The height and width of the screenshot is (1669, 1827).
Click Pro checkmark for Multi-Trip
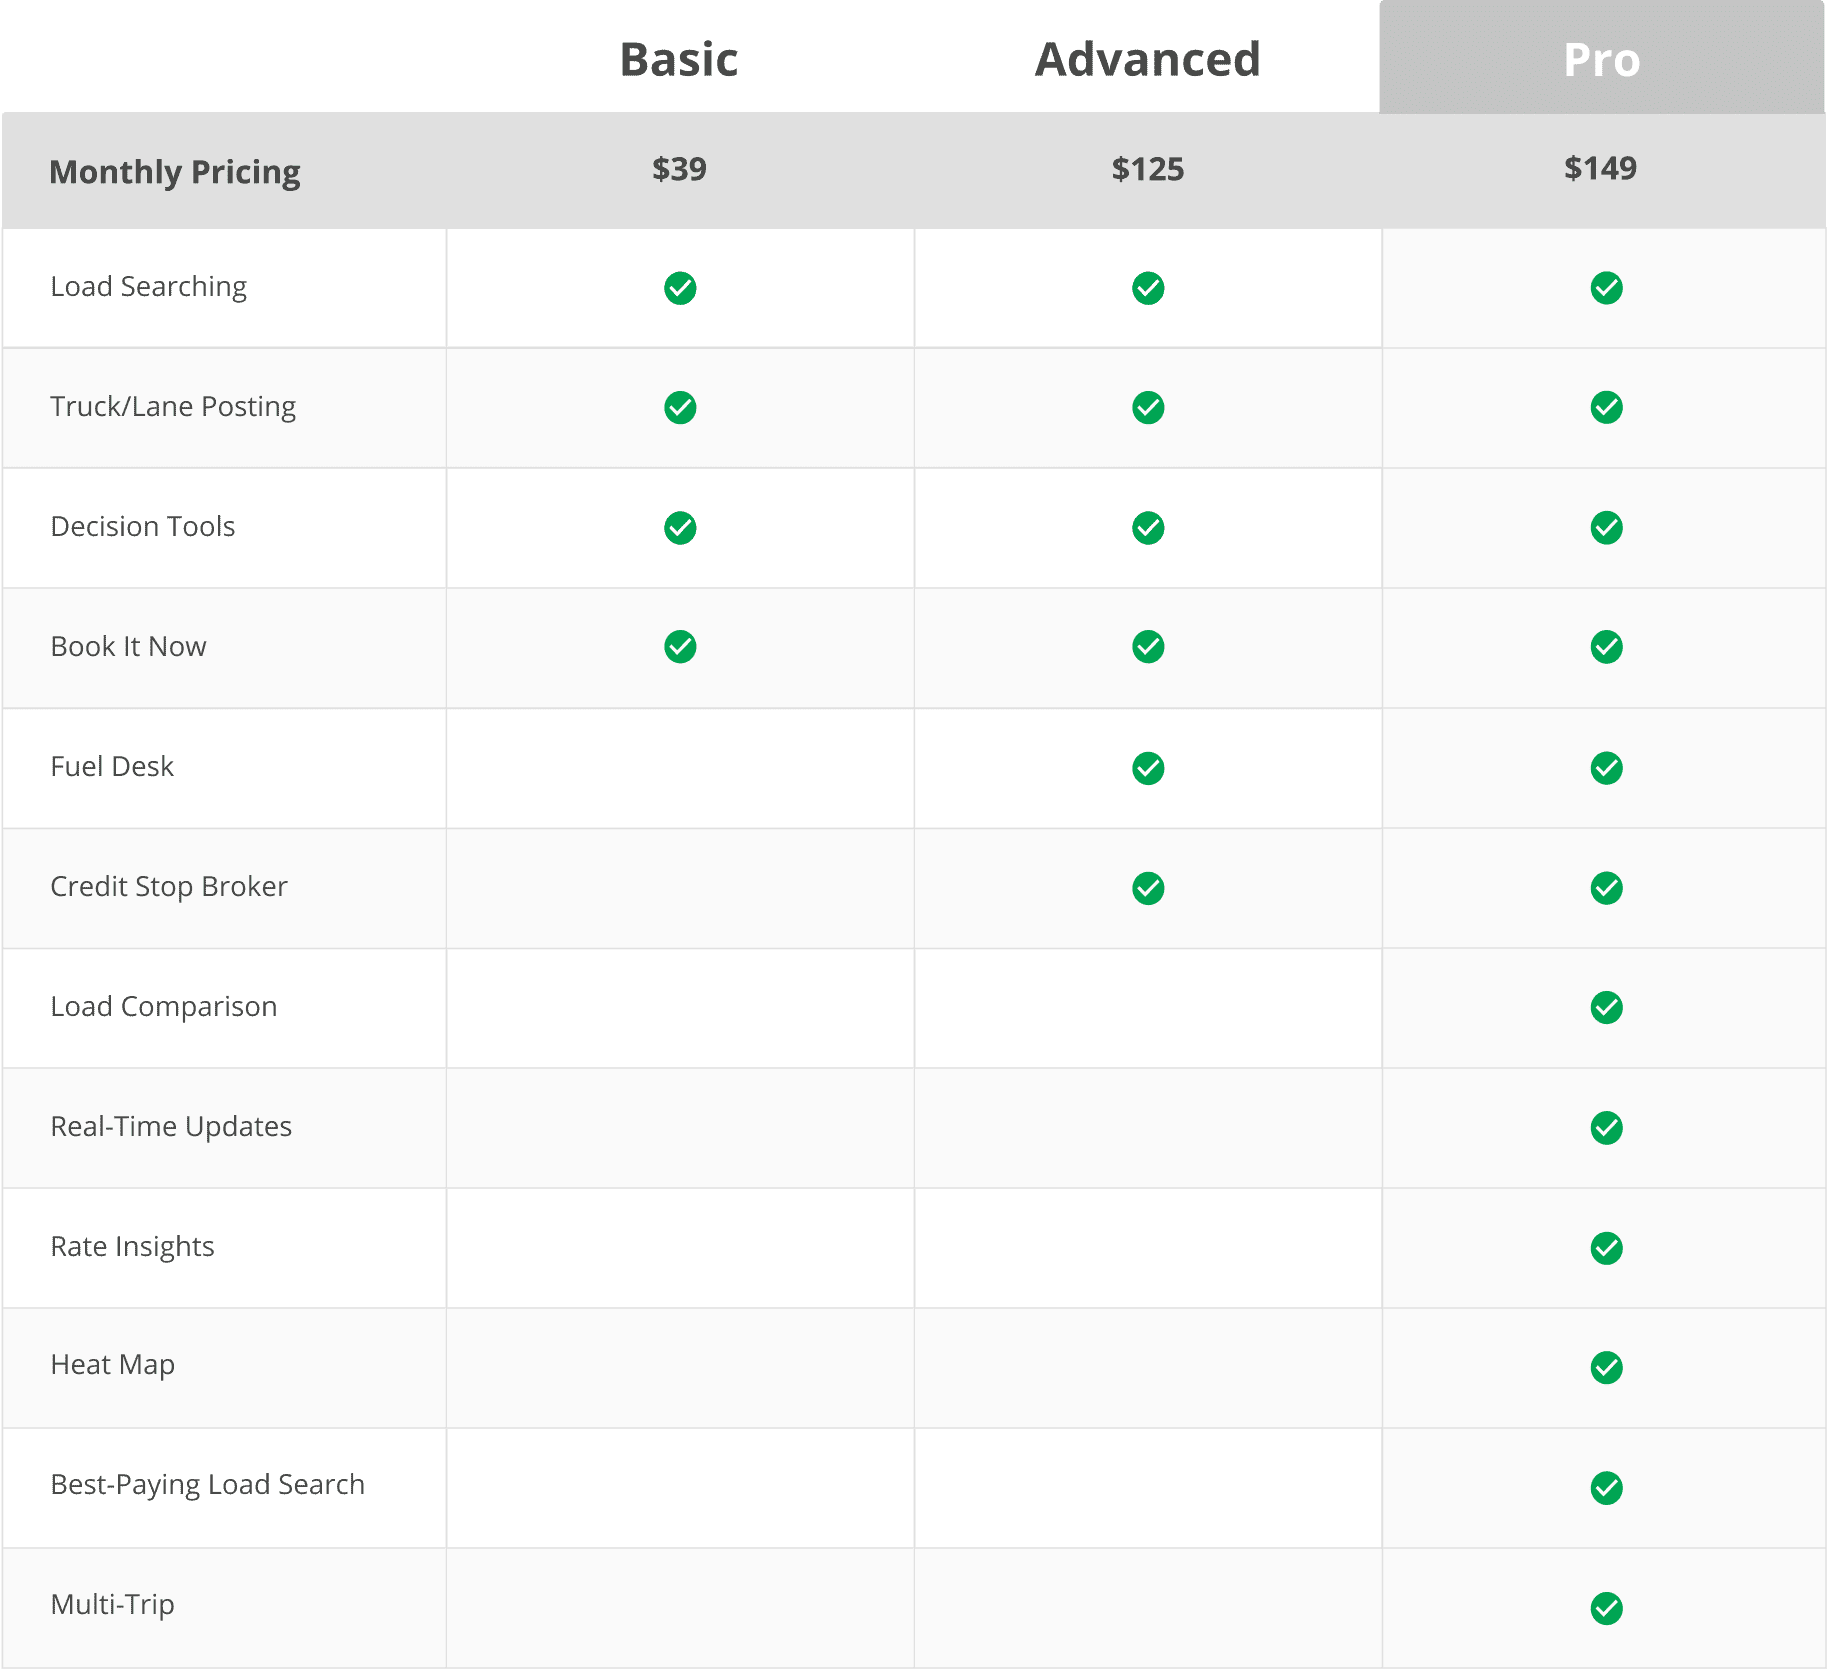pyautogui.click(x=1606, y=1608)
